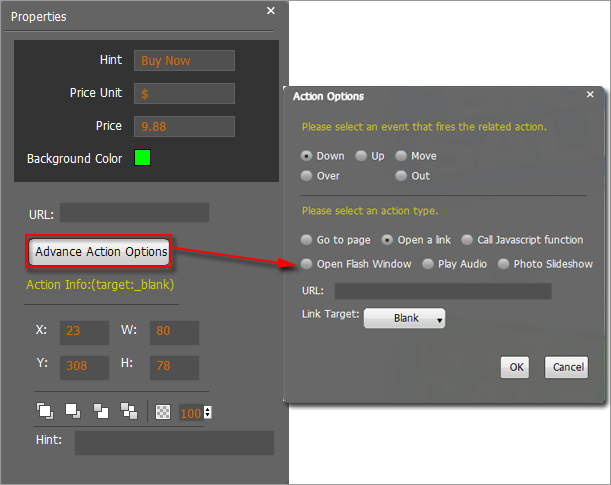Screen dimensions: 611x485
Task: Click the bring forward layer icon
Action: point(72,410)
